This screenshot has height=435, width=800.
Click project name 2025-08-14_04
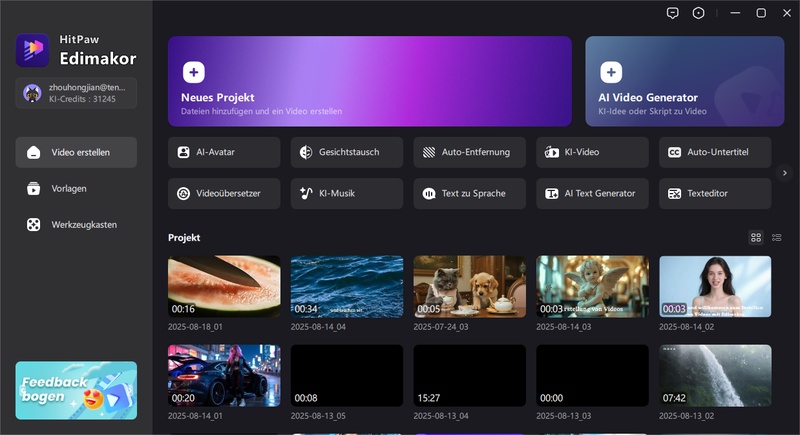318,327
